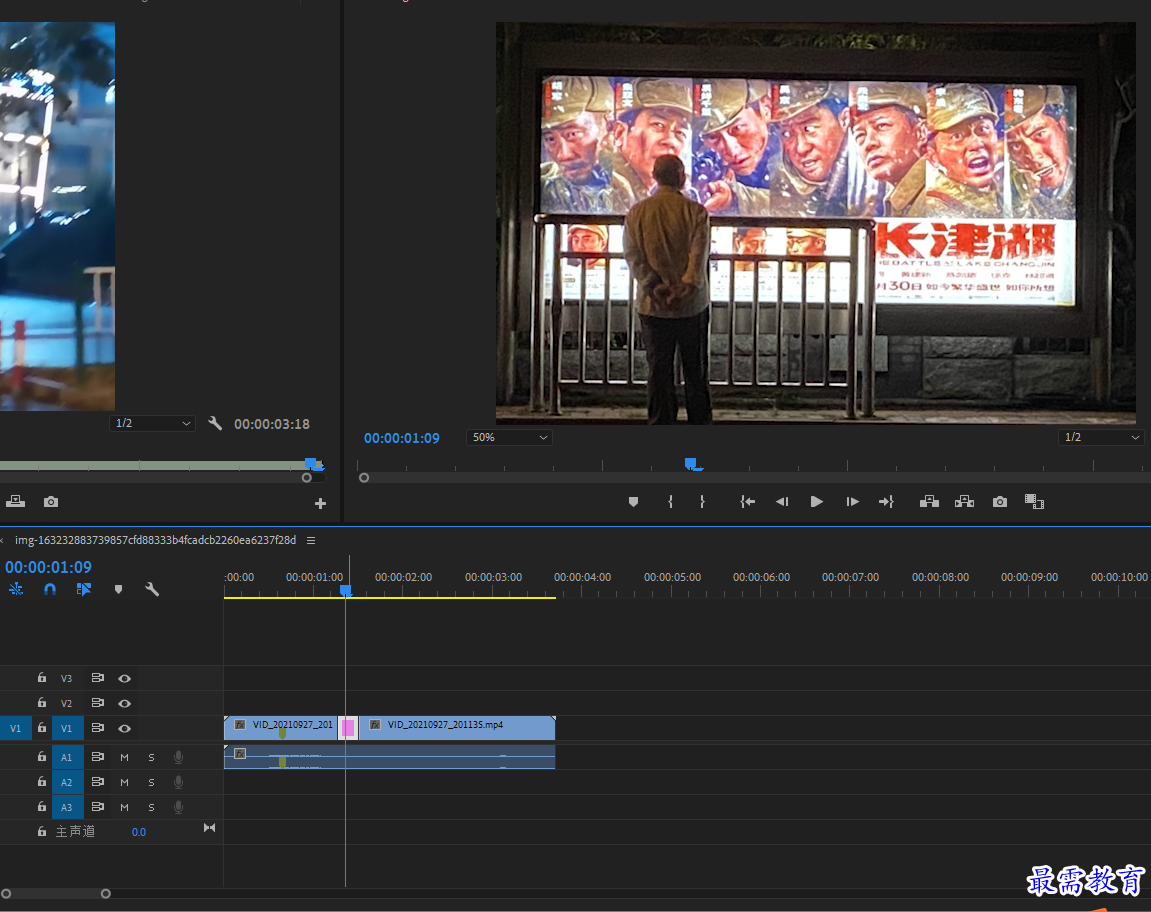Solo the A1 track
The image size is (1151, 912).
tap(151, 757)
